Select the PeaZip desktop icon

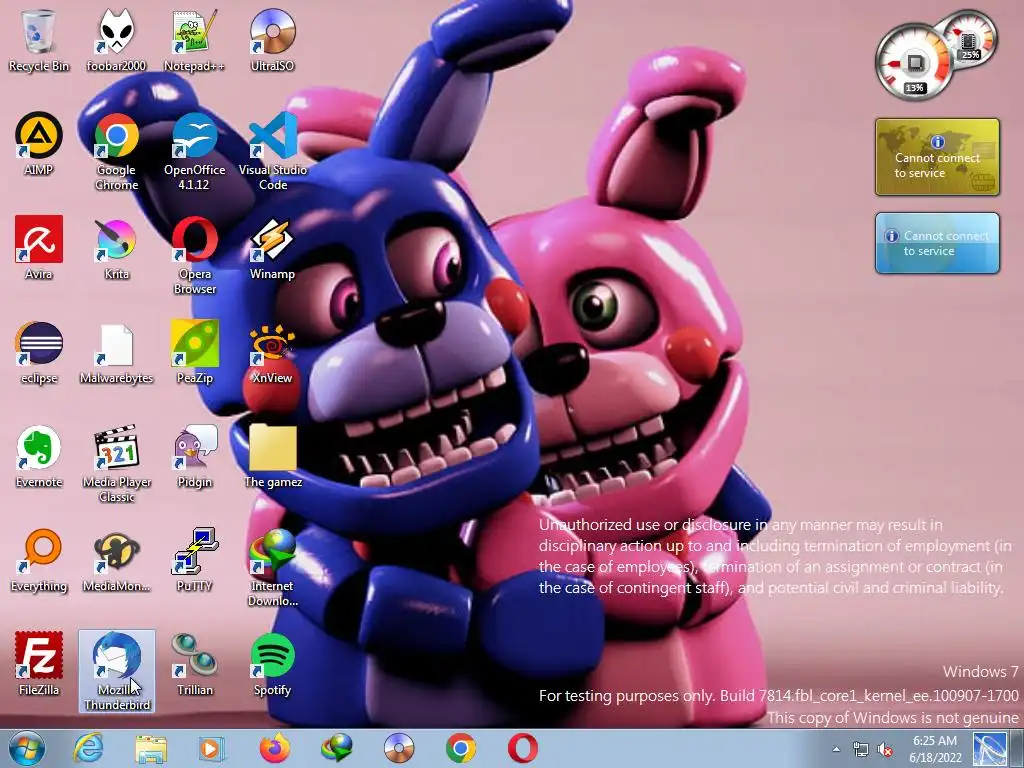tap(194, 351)
